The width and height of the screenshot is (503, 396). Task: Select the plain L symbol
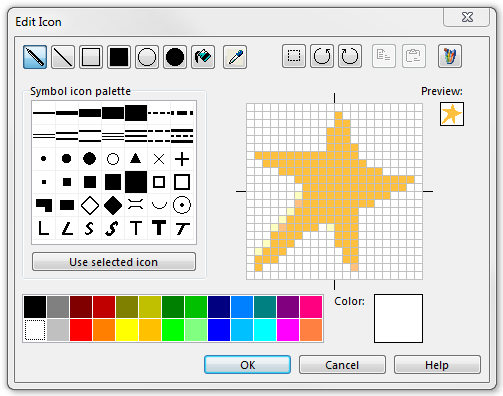tap(44, 228)
